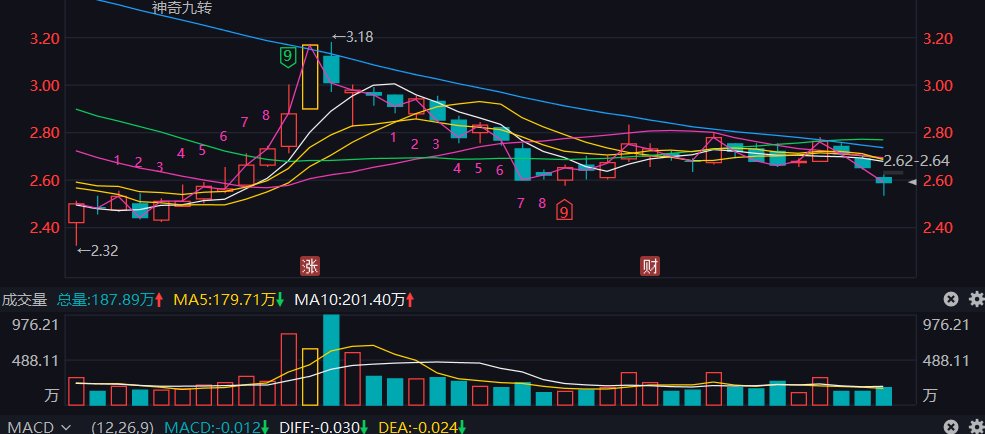Click the DEA:-0.024 readout
The image size is (985, 434).
pos(422,428)
